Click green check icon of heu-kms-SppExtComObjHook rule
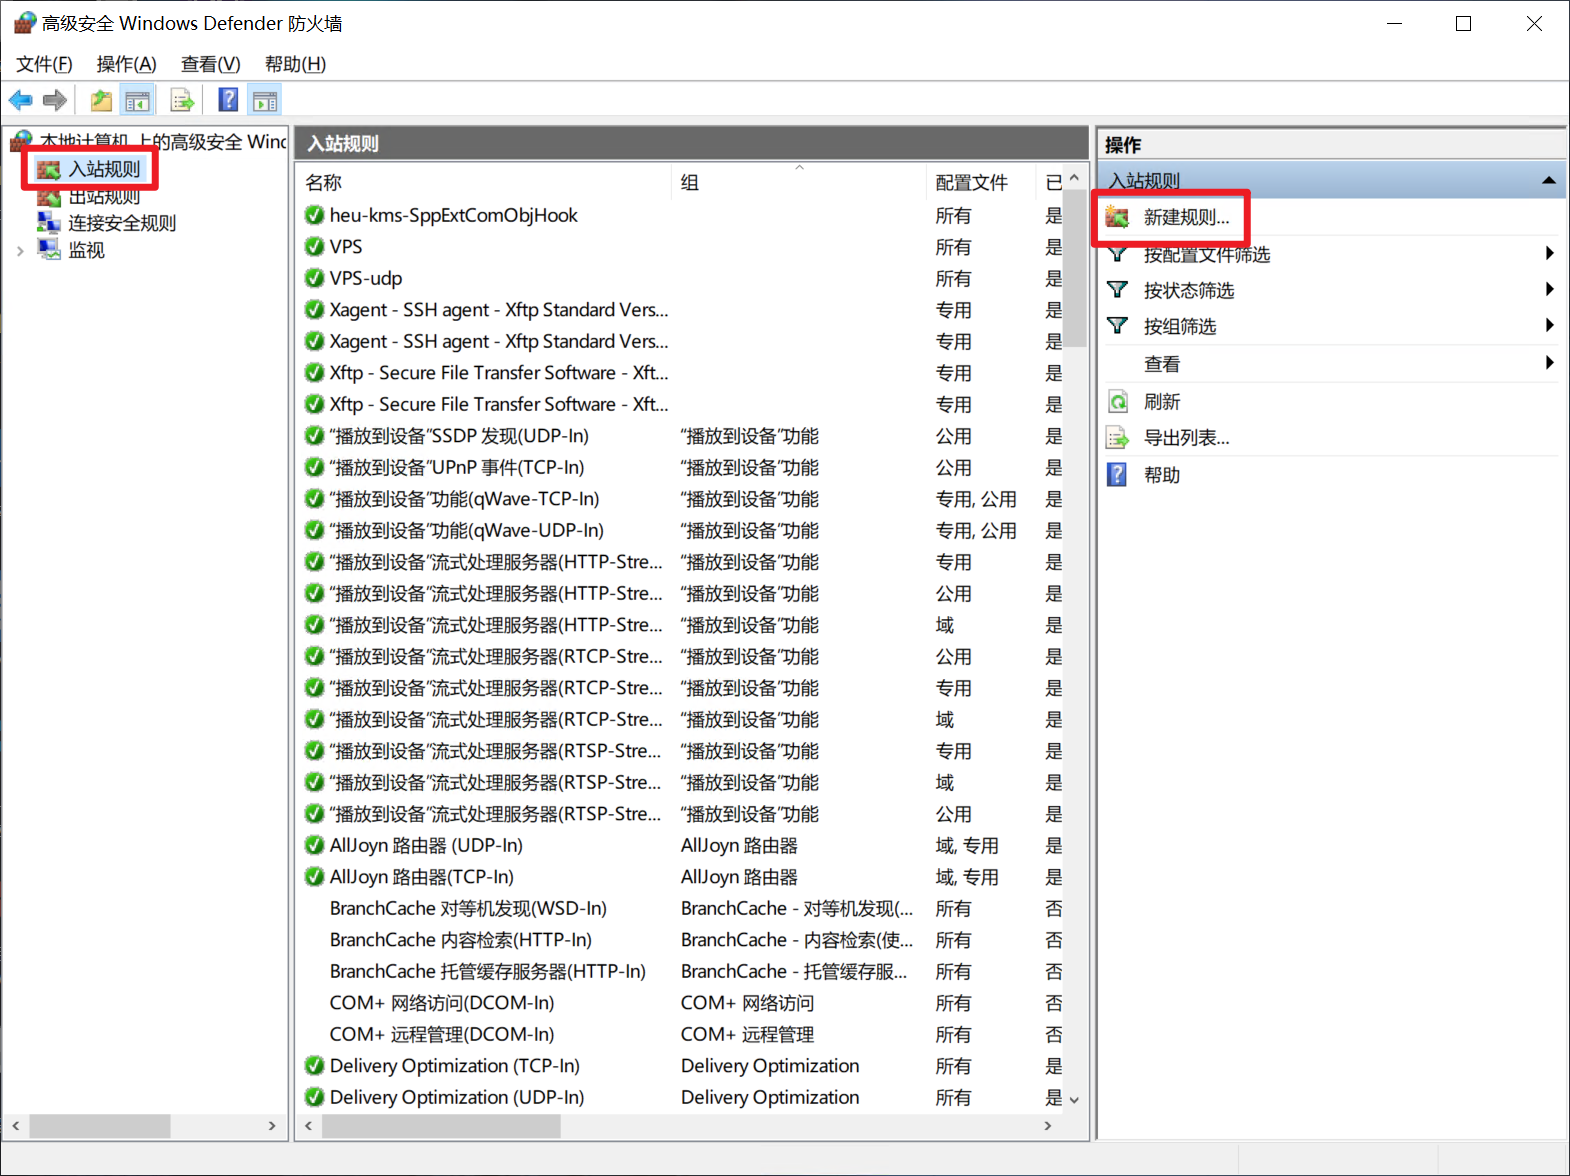 tap(315, 215)
